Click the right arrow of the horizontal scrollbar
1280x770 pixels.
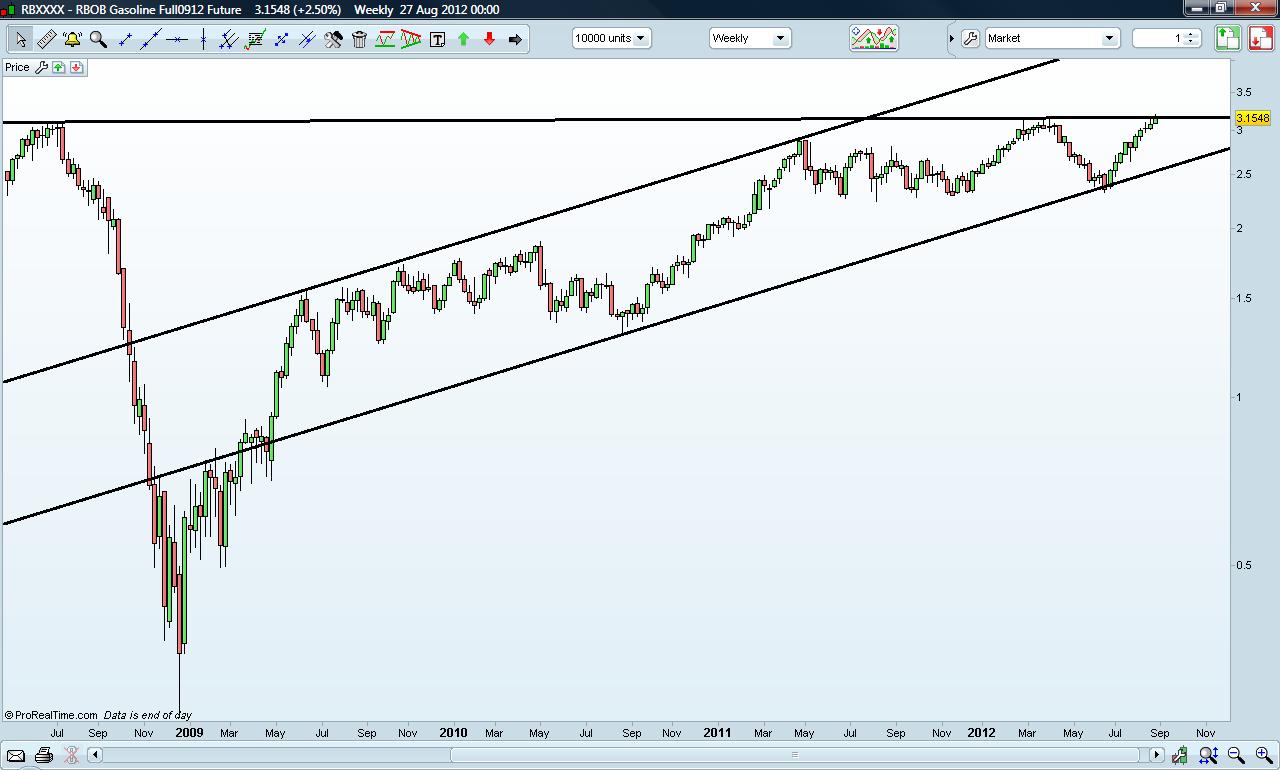click(1157, 755)
